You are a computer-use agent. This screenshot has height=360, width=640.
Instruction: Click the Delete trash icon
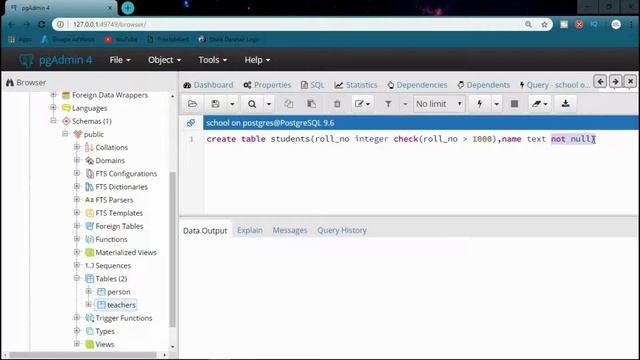[x=337, y=104]
